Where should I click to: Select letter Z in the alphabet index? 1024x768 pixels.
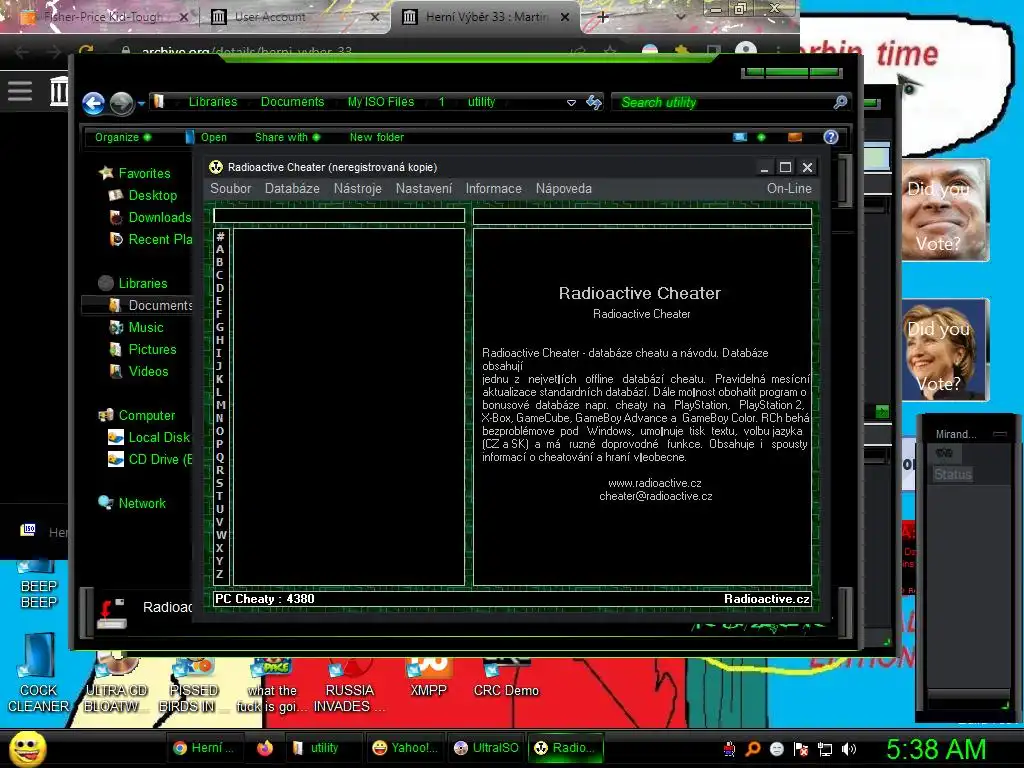point(220,574)
